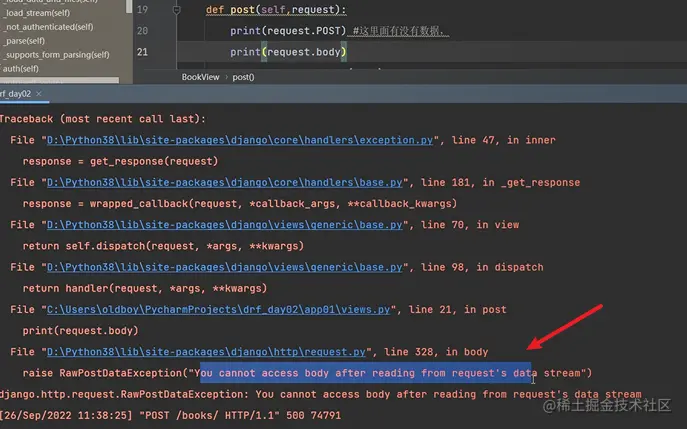The height and width of the screenshot is (429, 687).
Task: Click the 'raise RawPostDataException' console line
Action: point(307,373)
